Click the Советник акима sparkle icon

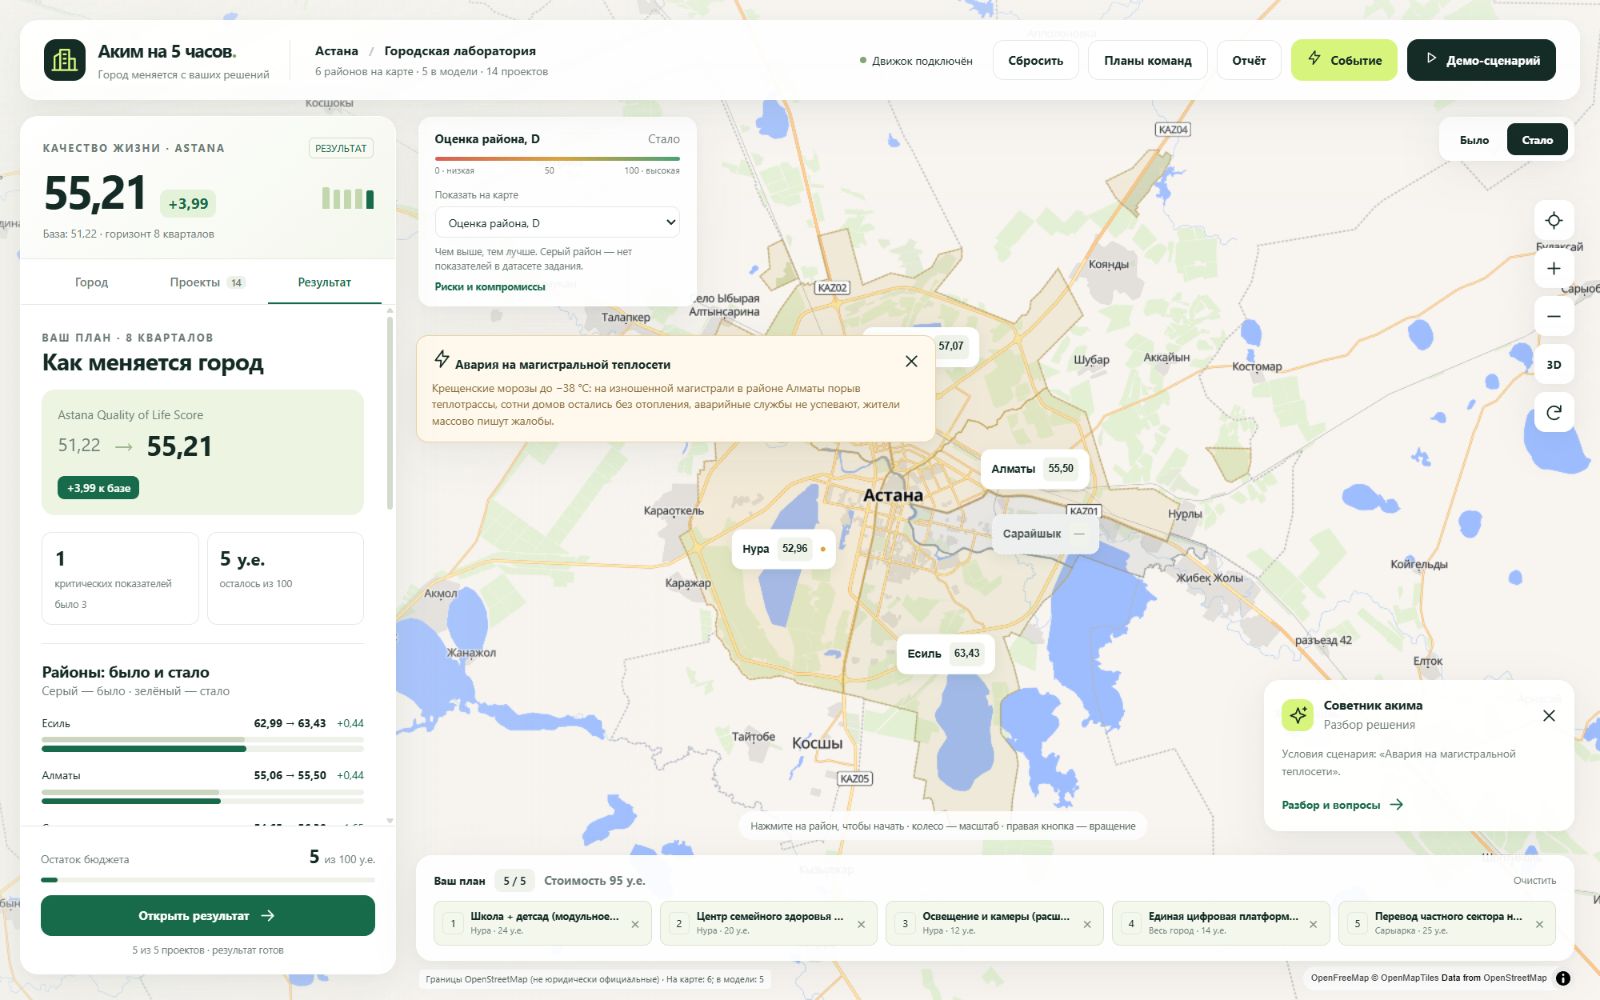[1298, 715]
